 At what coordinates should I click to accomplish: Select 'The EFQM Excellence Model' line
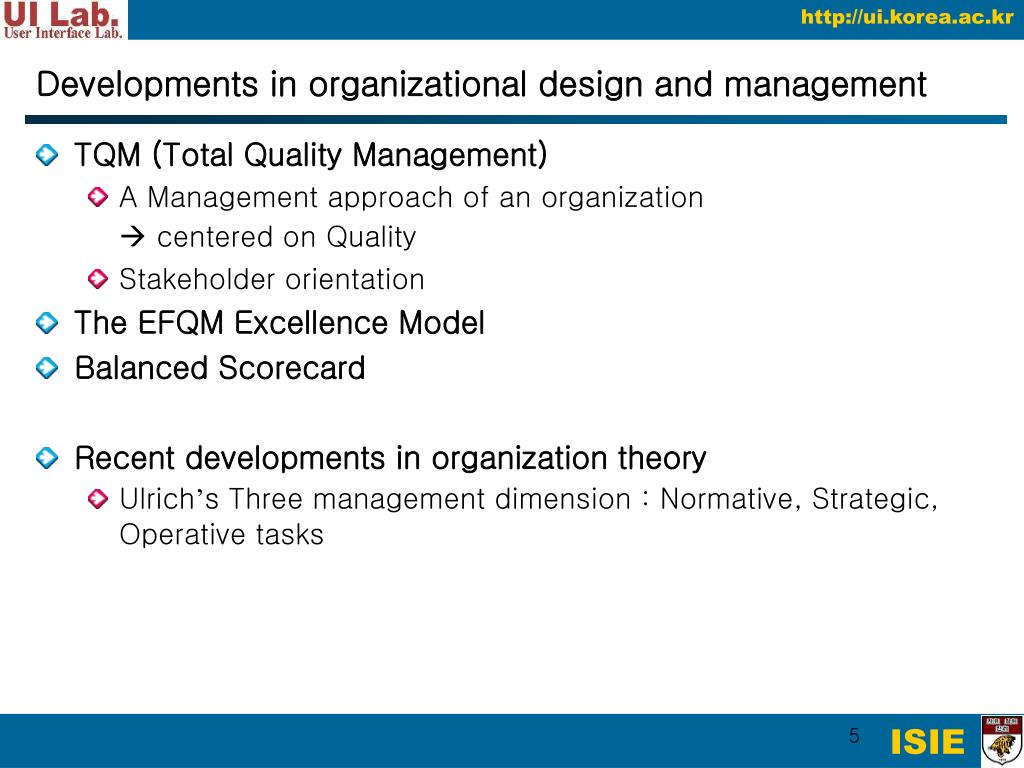pos(280,323)
